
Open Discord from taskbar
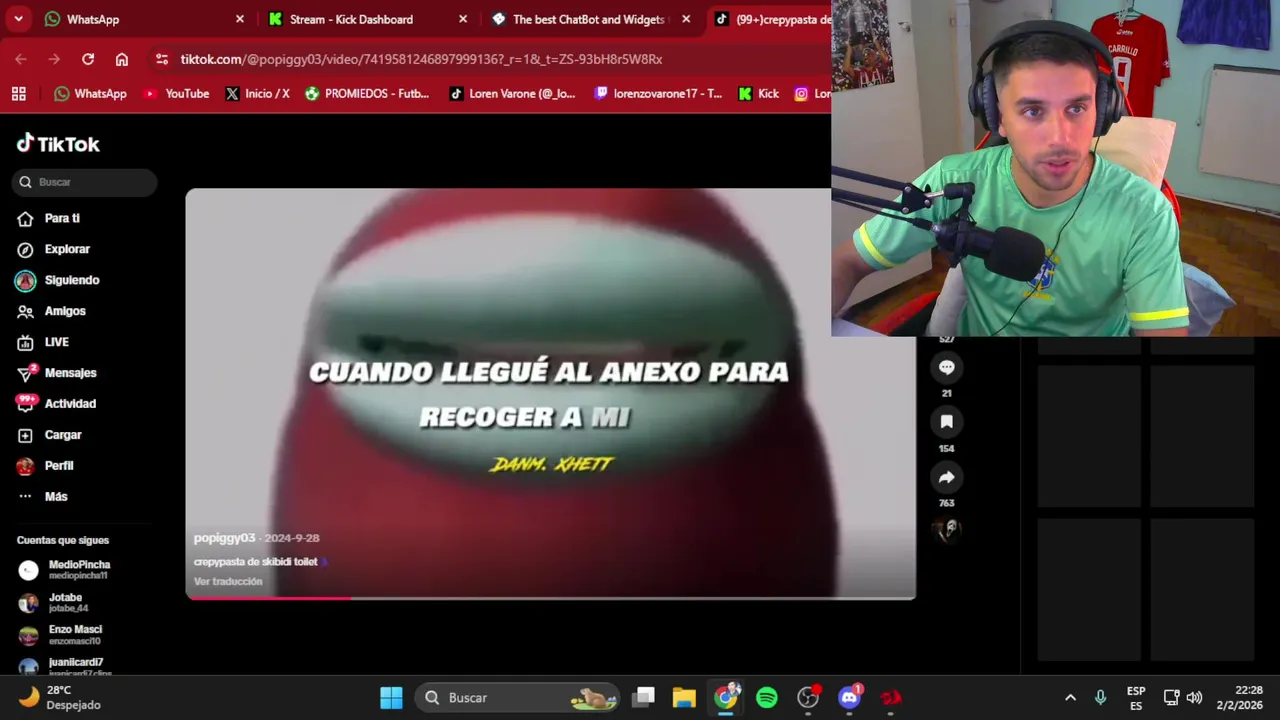[849, 698]
